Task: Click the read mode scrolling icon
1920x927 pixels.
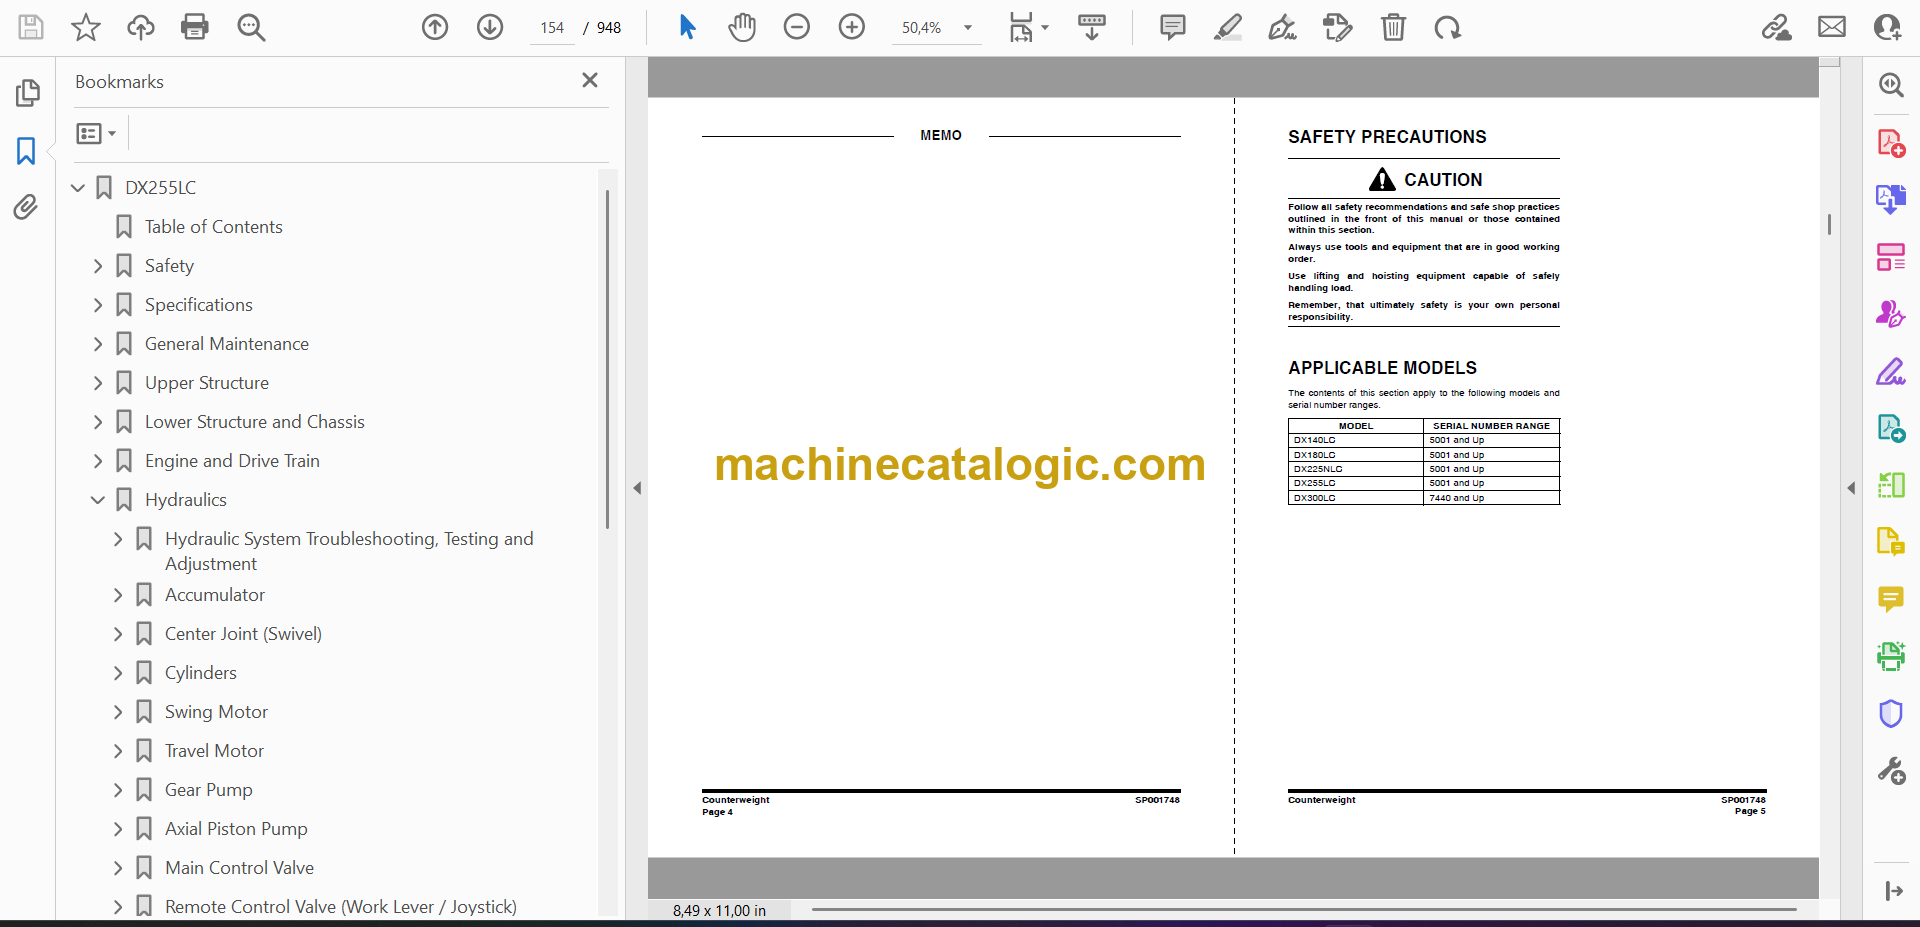Action: pos(1092,27)
